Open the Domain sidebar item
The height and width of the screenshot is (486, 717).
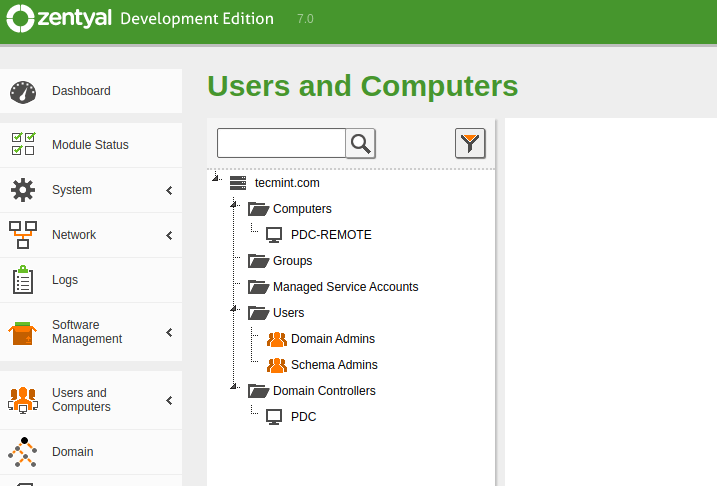tap(91, 452)
